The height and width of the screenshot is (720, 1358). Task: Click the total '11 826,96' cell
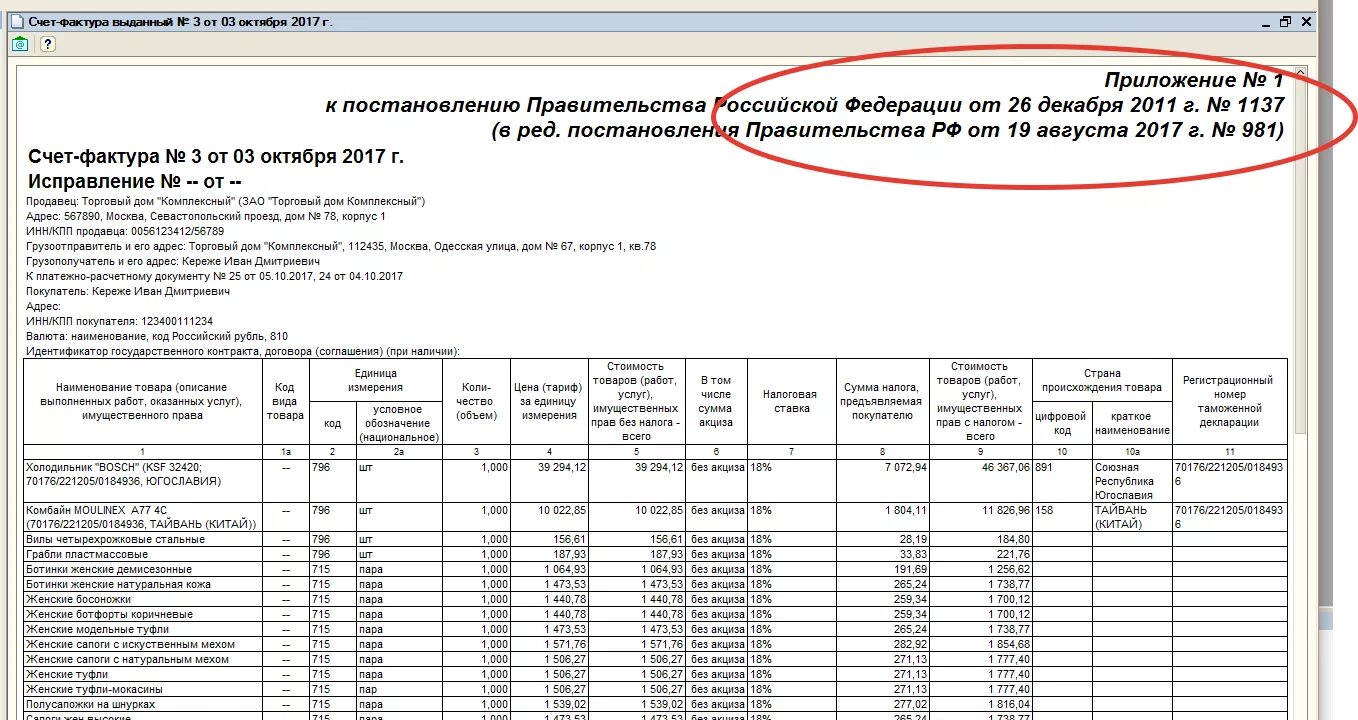click(980, 517)
